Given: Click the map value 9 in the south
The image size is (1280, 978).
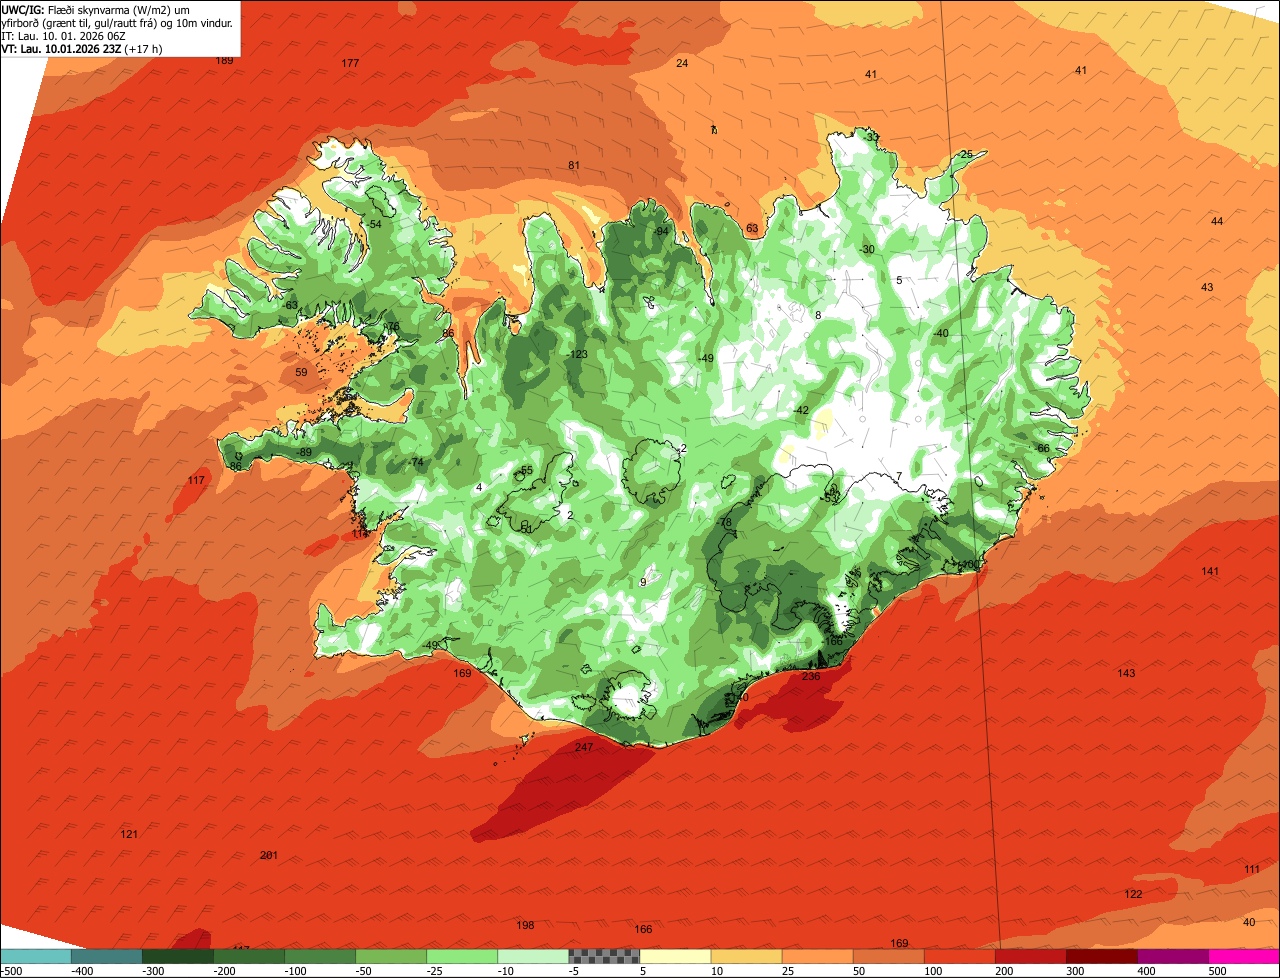Looking at the screenshot, I should [643, 582].
